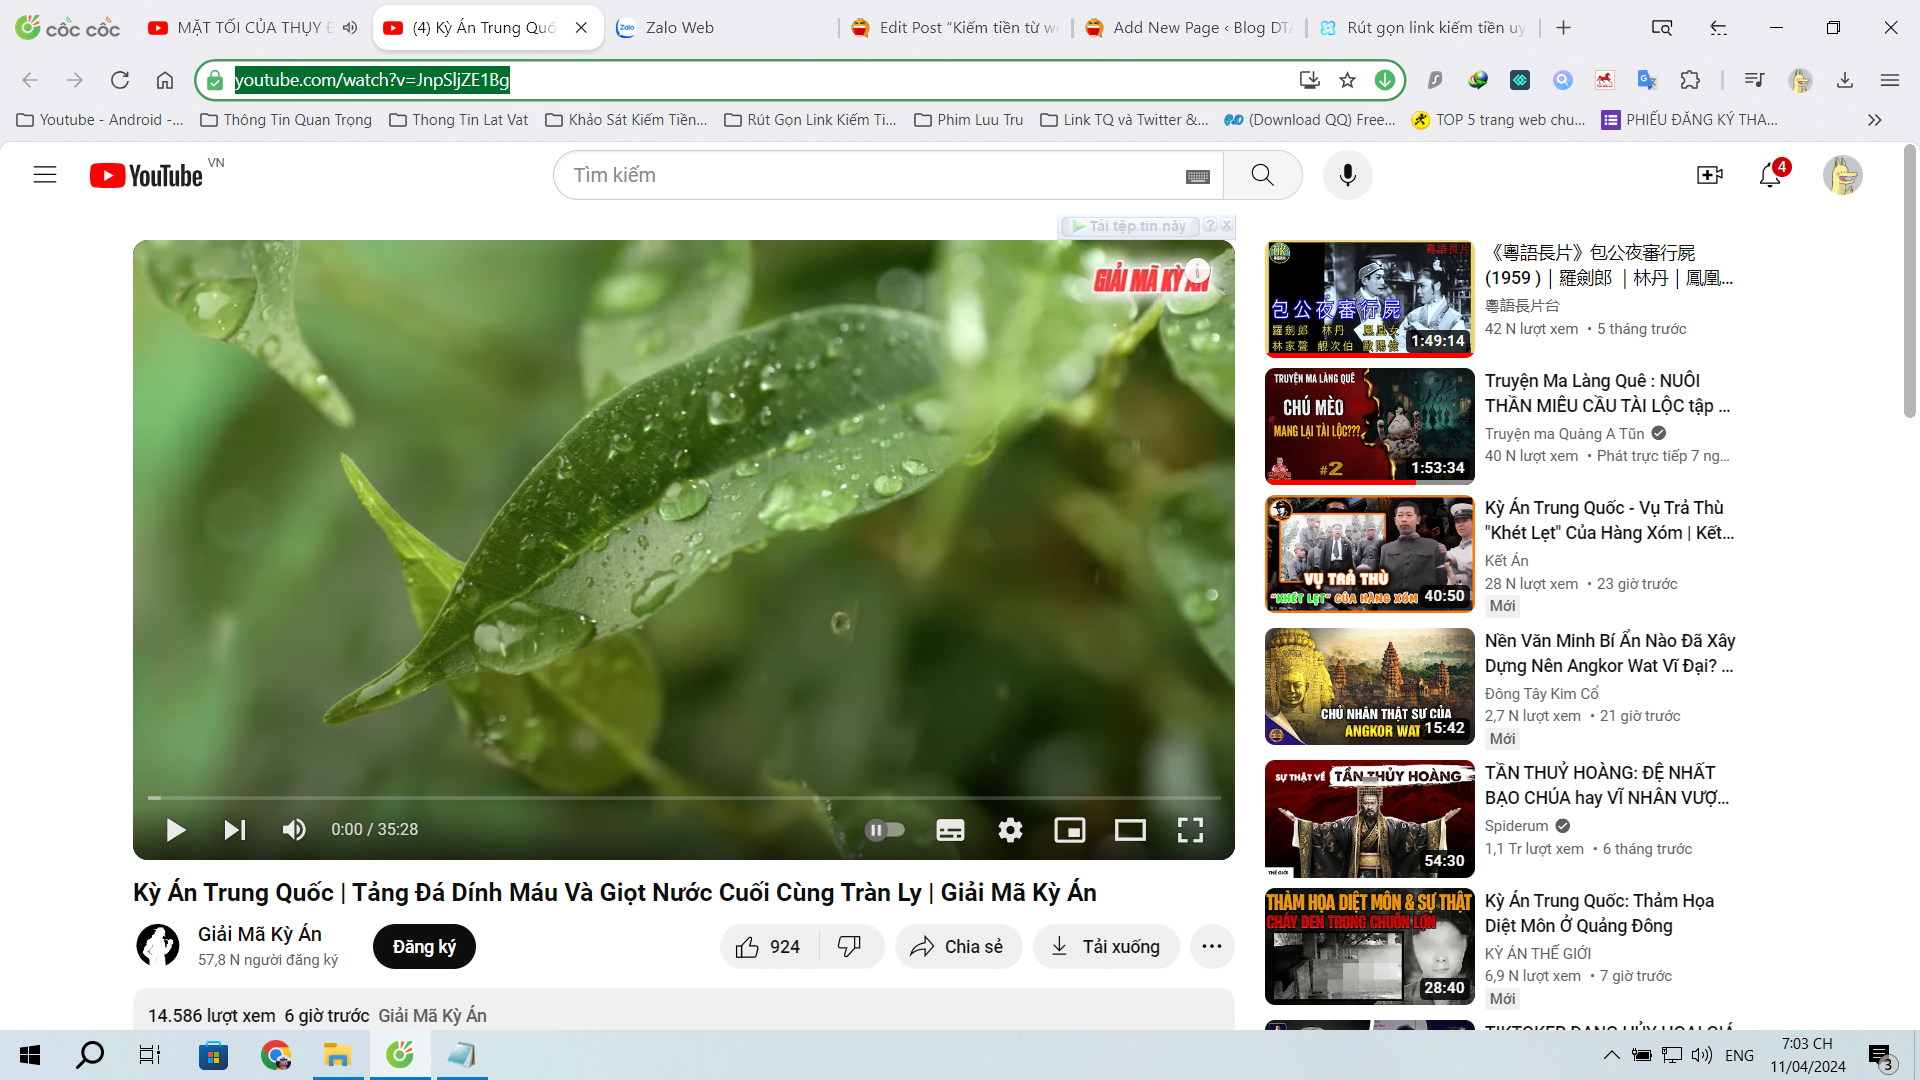Subscribe with Đăng ký button
Viewport: 1920px width, 1080px height.
(424, 947)
